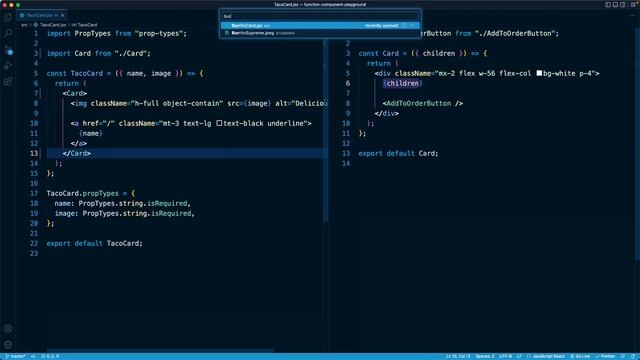
Task: Open the Source Control view
Action: (8, 50)
